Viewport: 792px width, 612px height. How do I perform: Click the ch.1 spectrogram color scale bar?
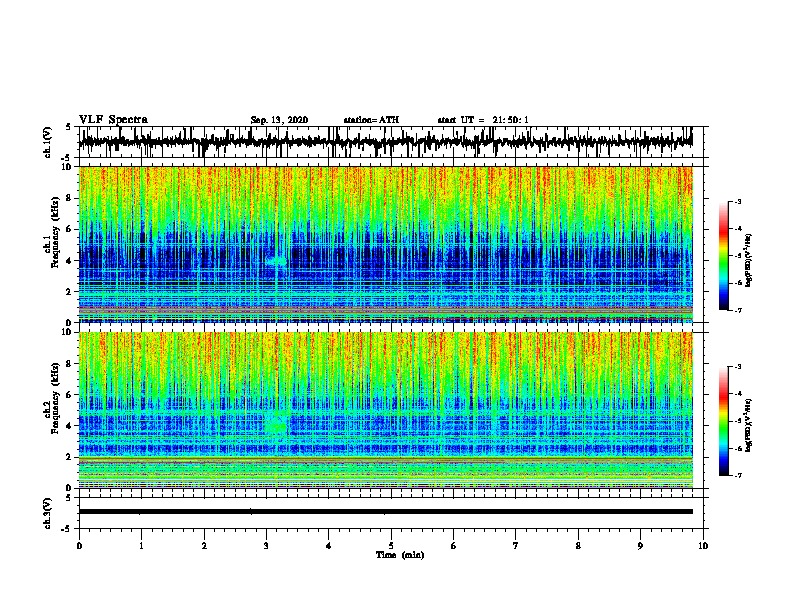724,256
